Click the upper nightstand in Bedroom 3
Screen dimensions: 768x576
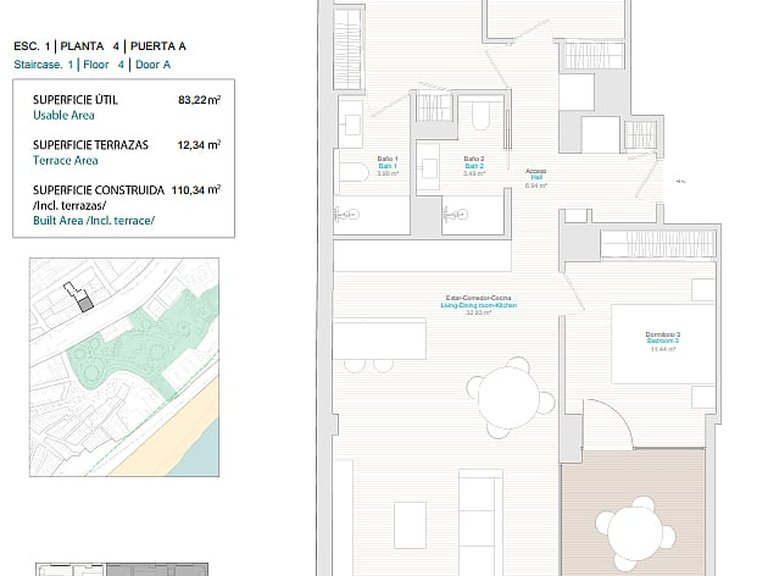tap(703, 289)
